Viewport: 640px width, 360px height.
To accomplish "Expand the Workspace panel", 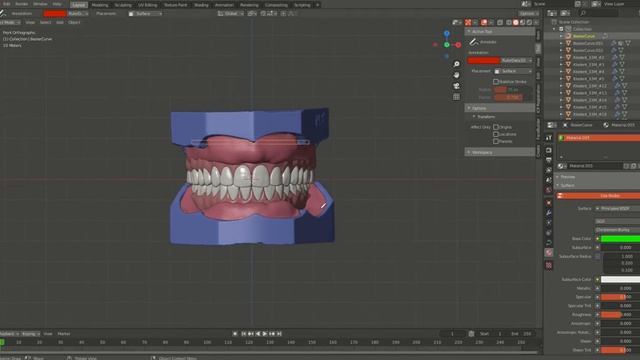I will tap(469, 152).
